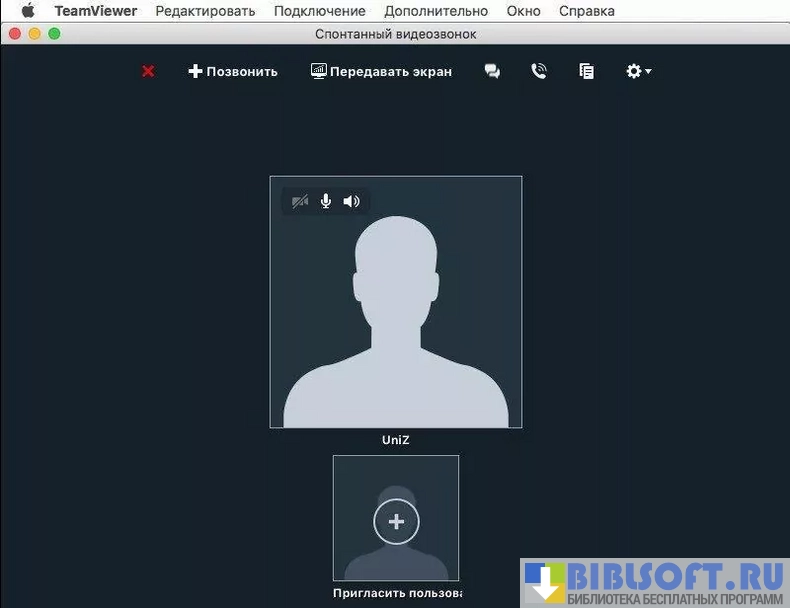Click the plus circle to invite user
790x608 pixels.
point(396,521)
